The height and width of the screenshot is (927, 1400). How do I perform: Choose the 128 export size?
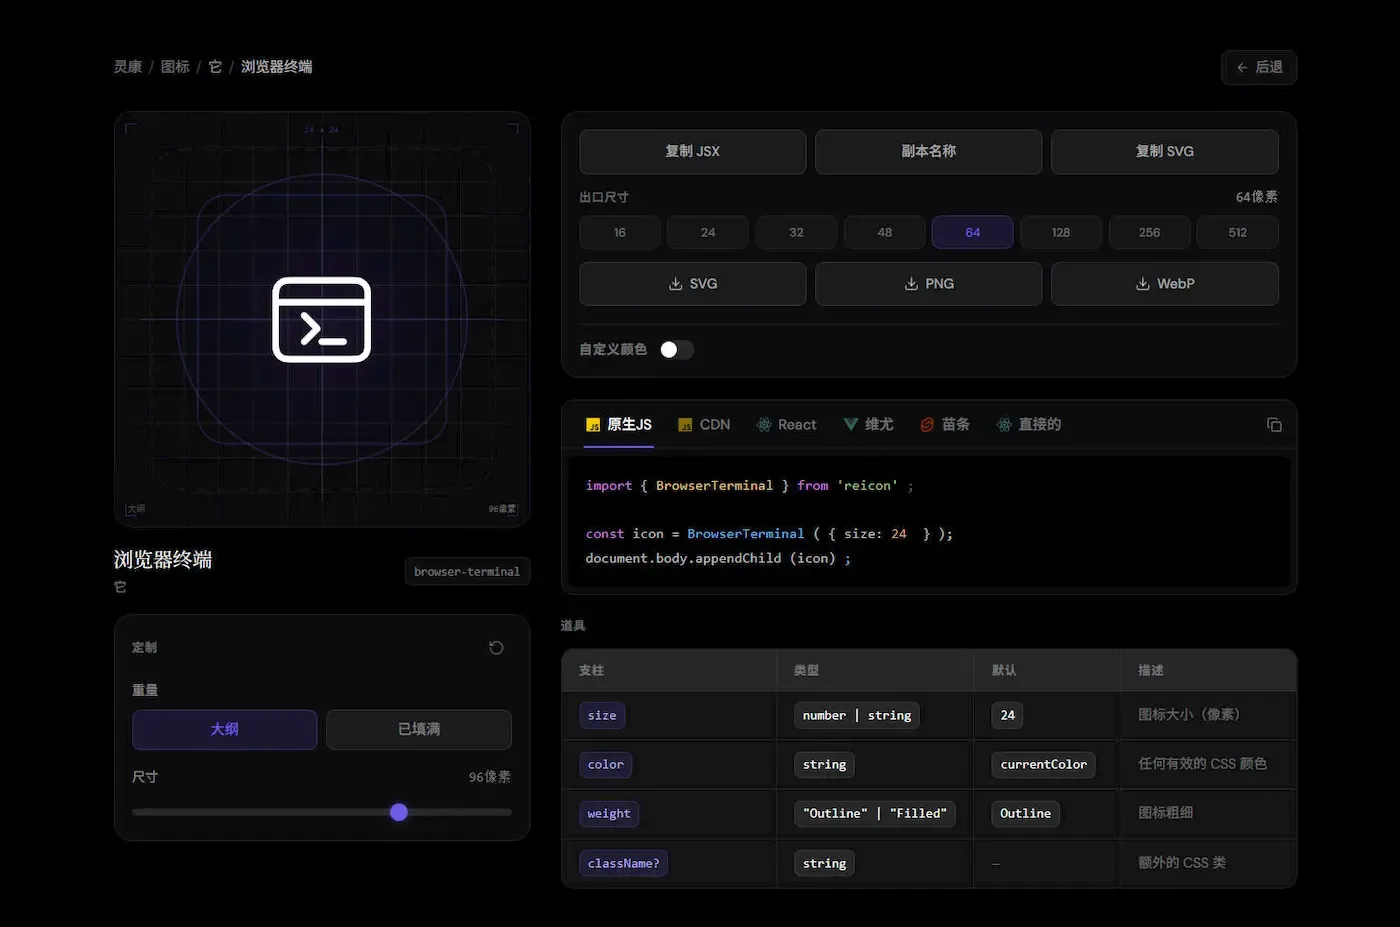(1061, 232)
